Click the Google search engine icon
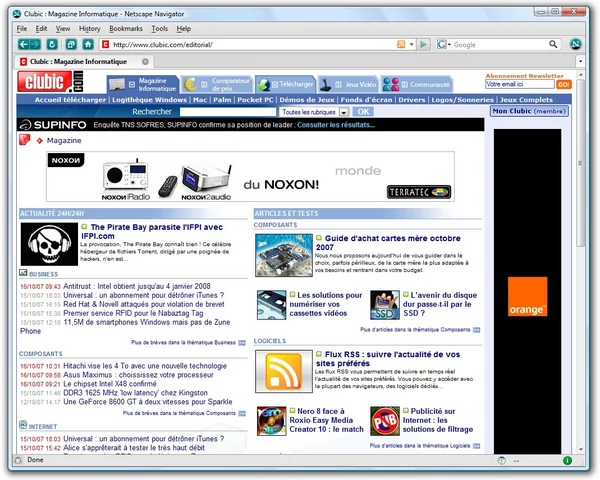Screen dimensions: 600x480 [442, 44]
